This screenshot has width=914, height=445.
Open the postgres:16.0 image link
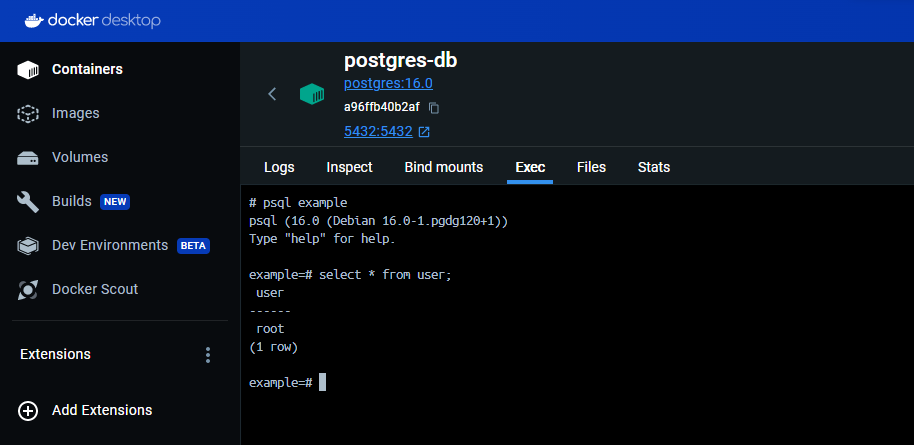point(388,84)
